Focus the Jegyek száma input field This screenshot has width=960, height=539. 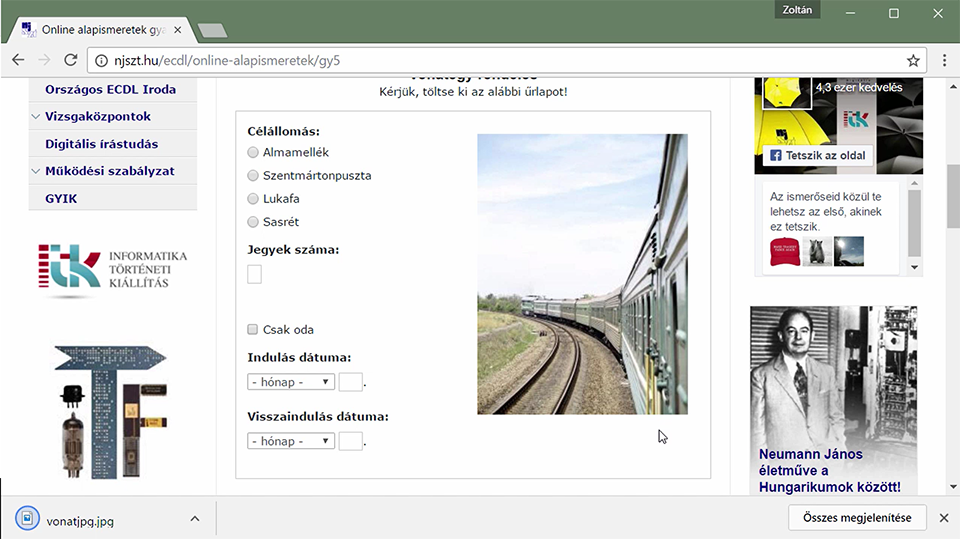255,274
